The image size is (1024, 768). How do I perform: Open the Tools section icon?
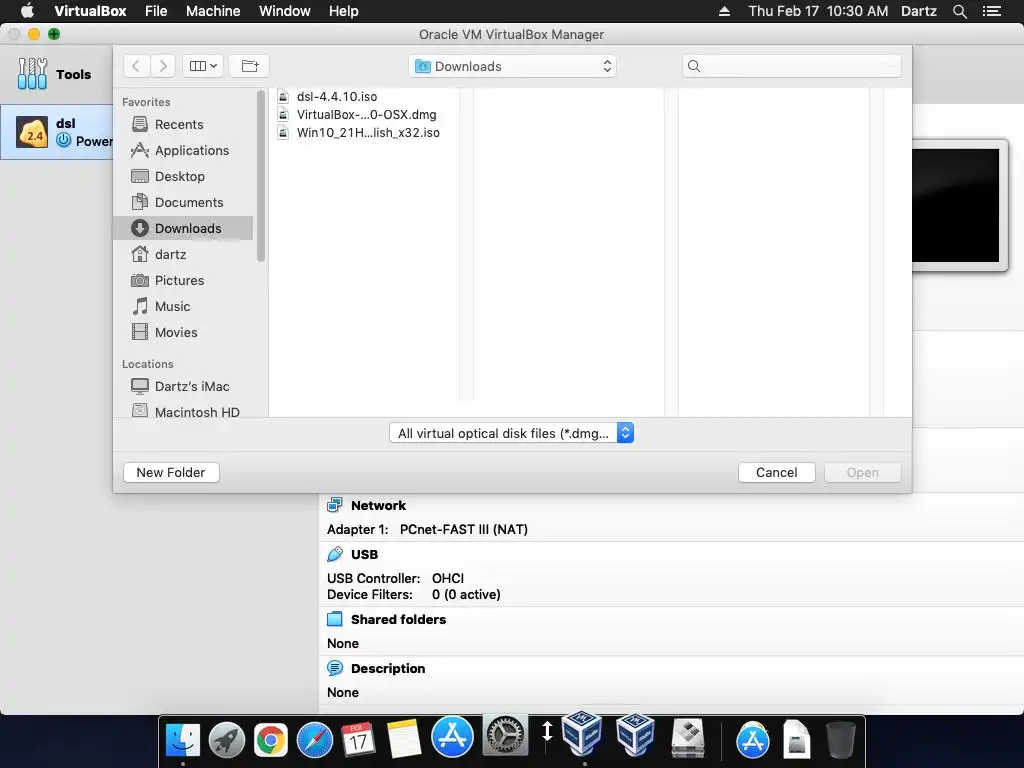[x=32, y=74]
